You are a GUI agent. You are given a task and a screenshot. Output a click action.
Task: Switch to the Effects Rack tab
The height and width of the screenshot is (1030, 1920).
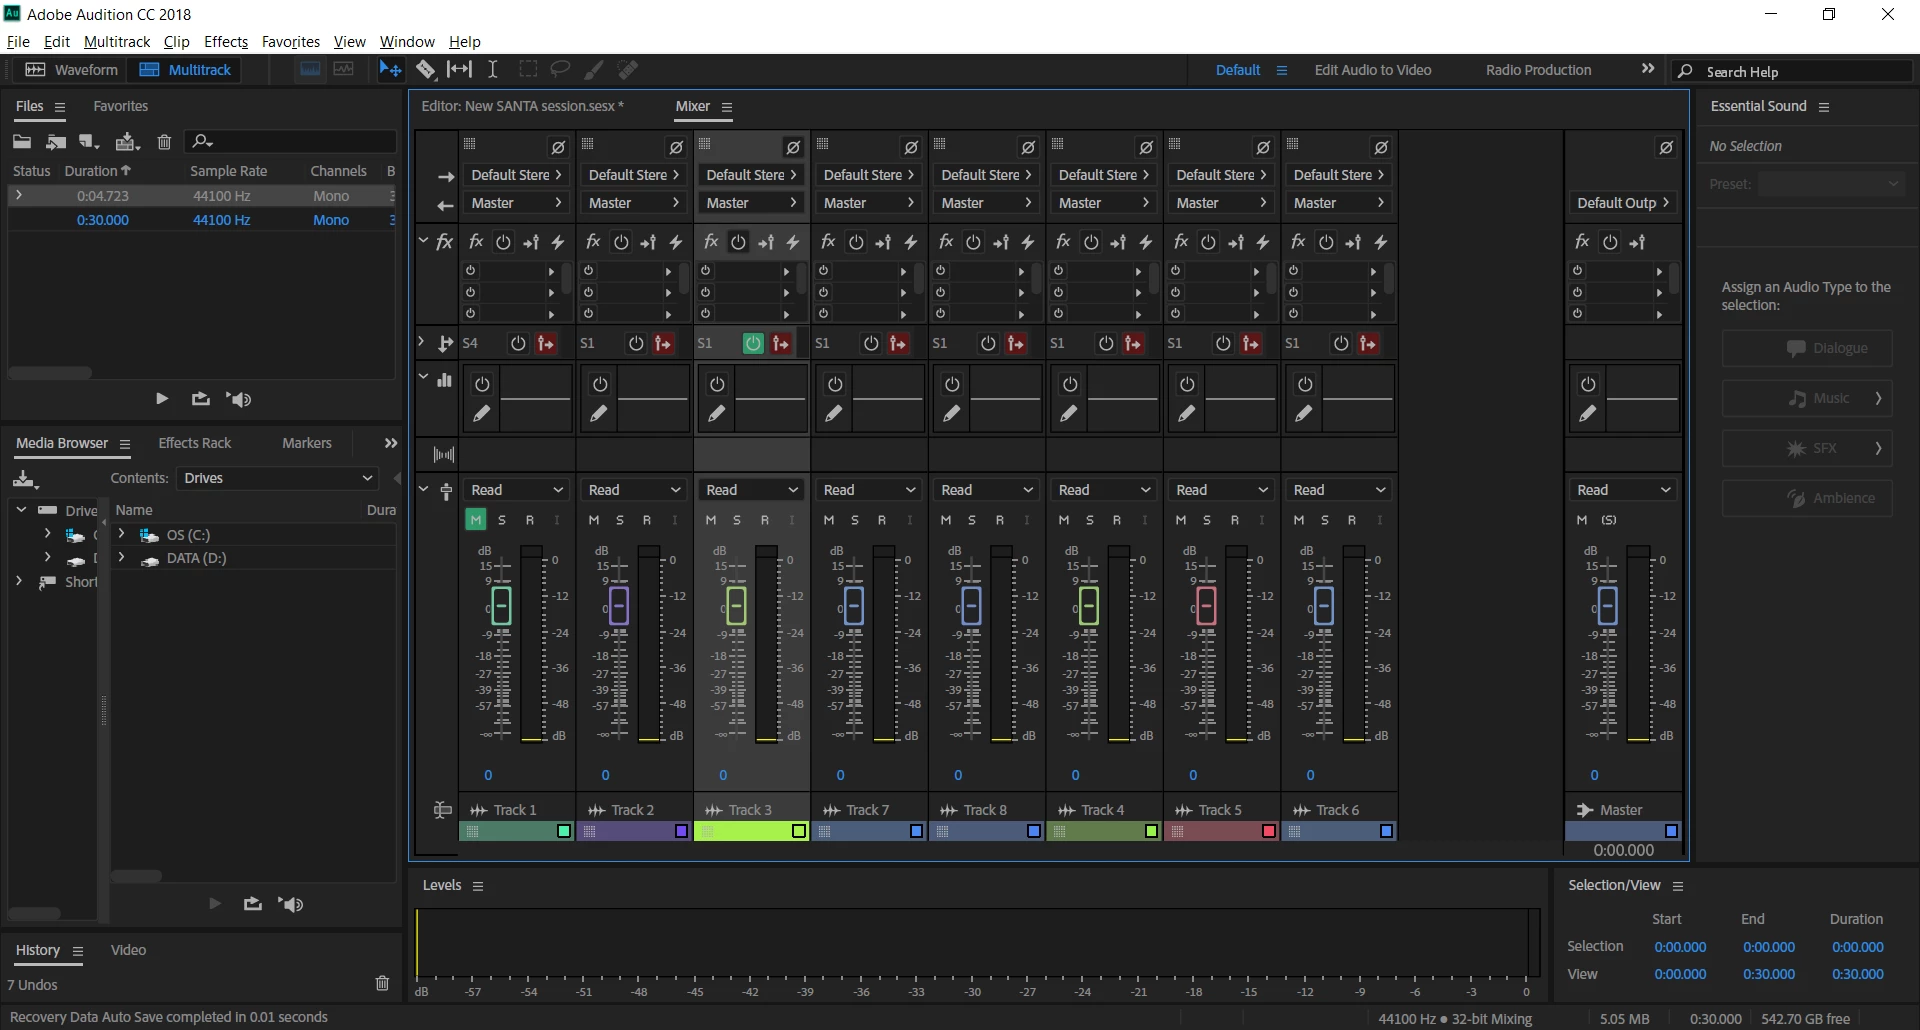tap(195, 443)
